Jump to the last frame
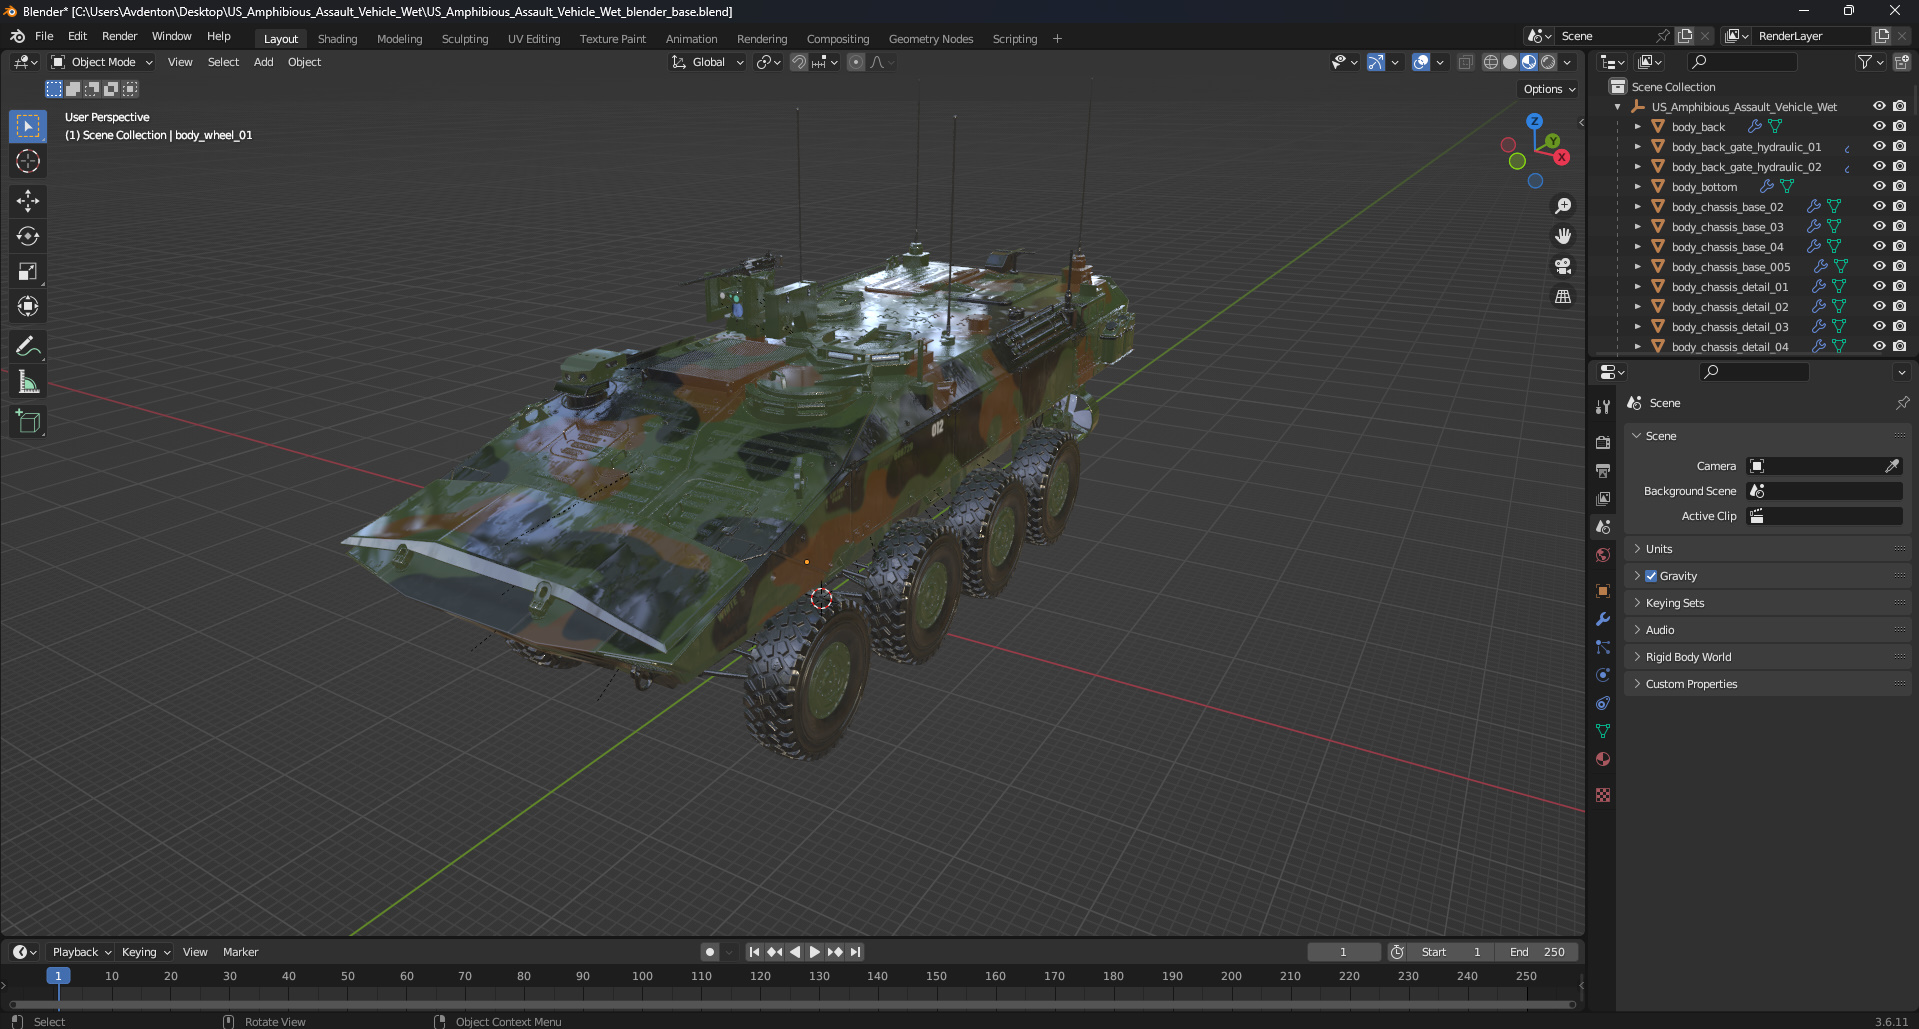This screenshot has height=1029, width=1919. pyautogui.click(x=856, y=952)
